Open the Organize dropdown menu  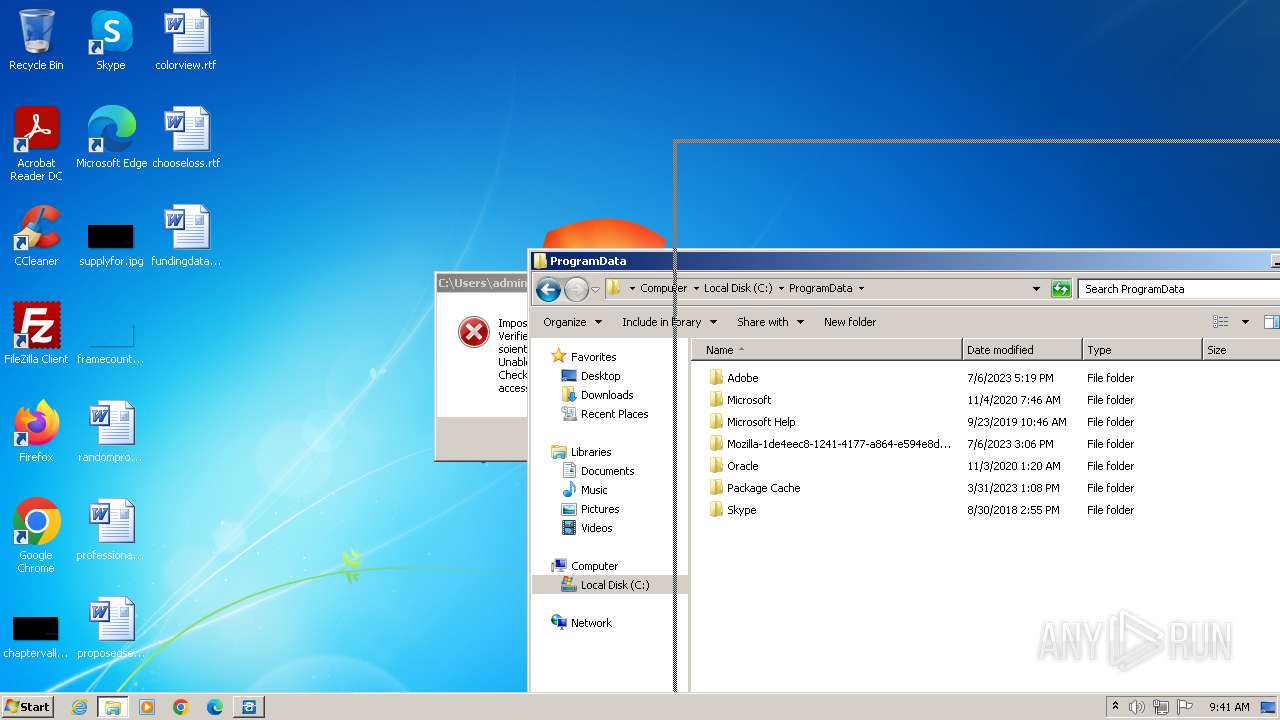pos(572,322)
